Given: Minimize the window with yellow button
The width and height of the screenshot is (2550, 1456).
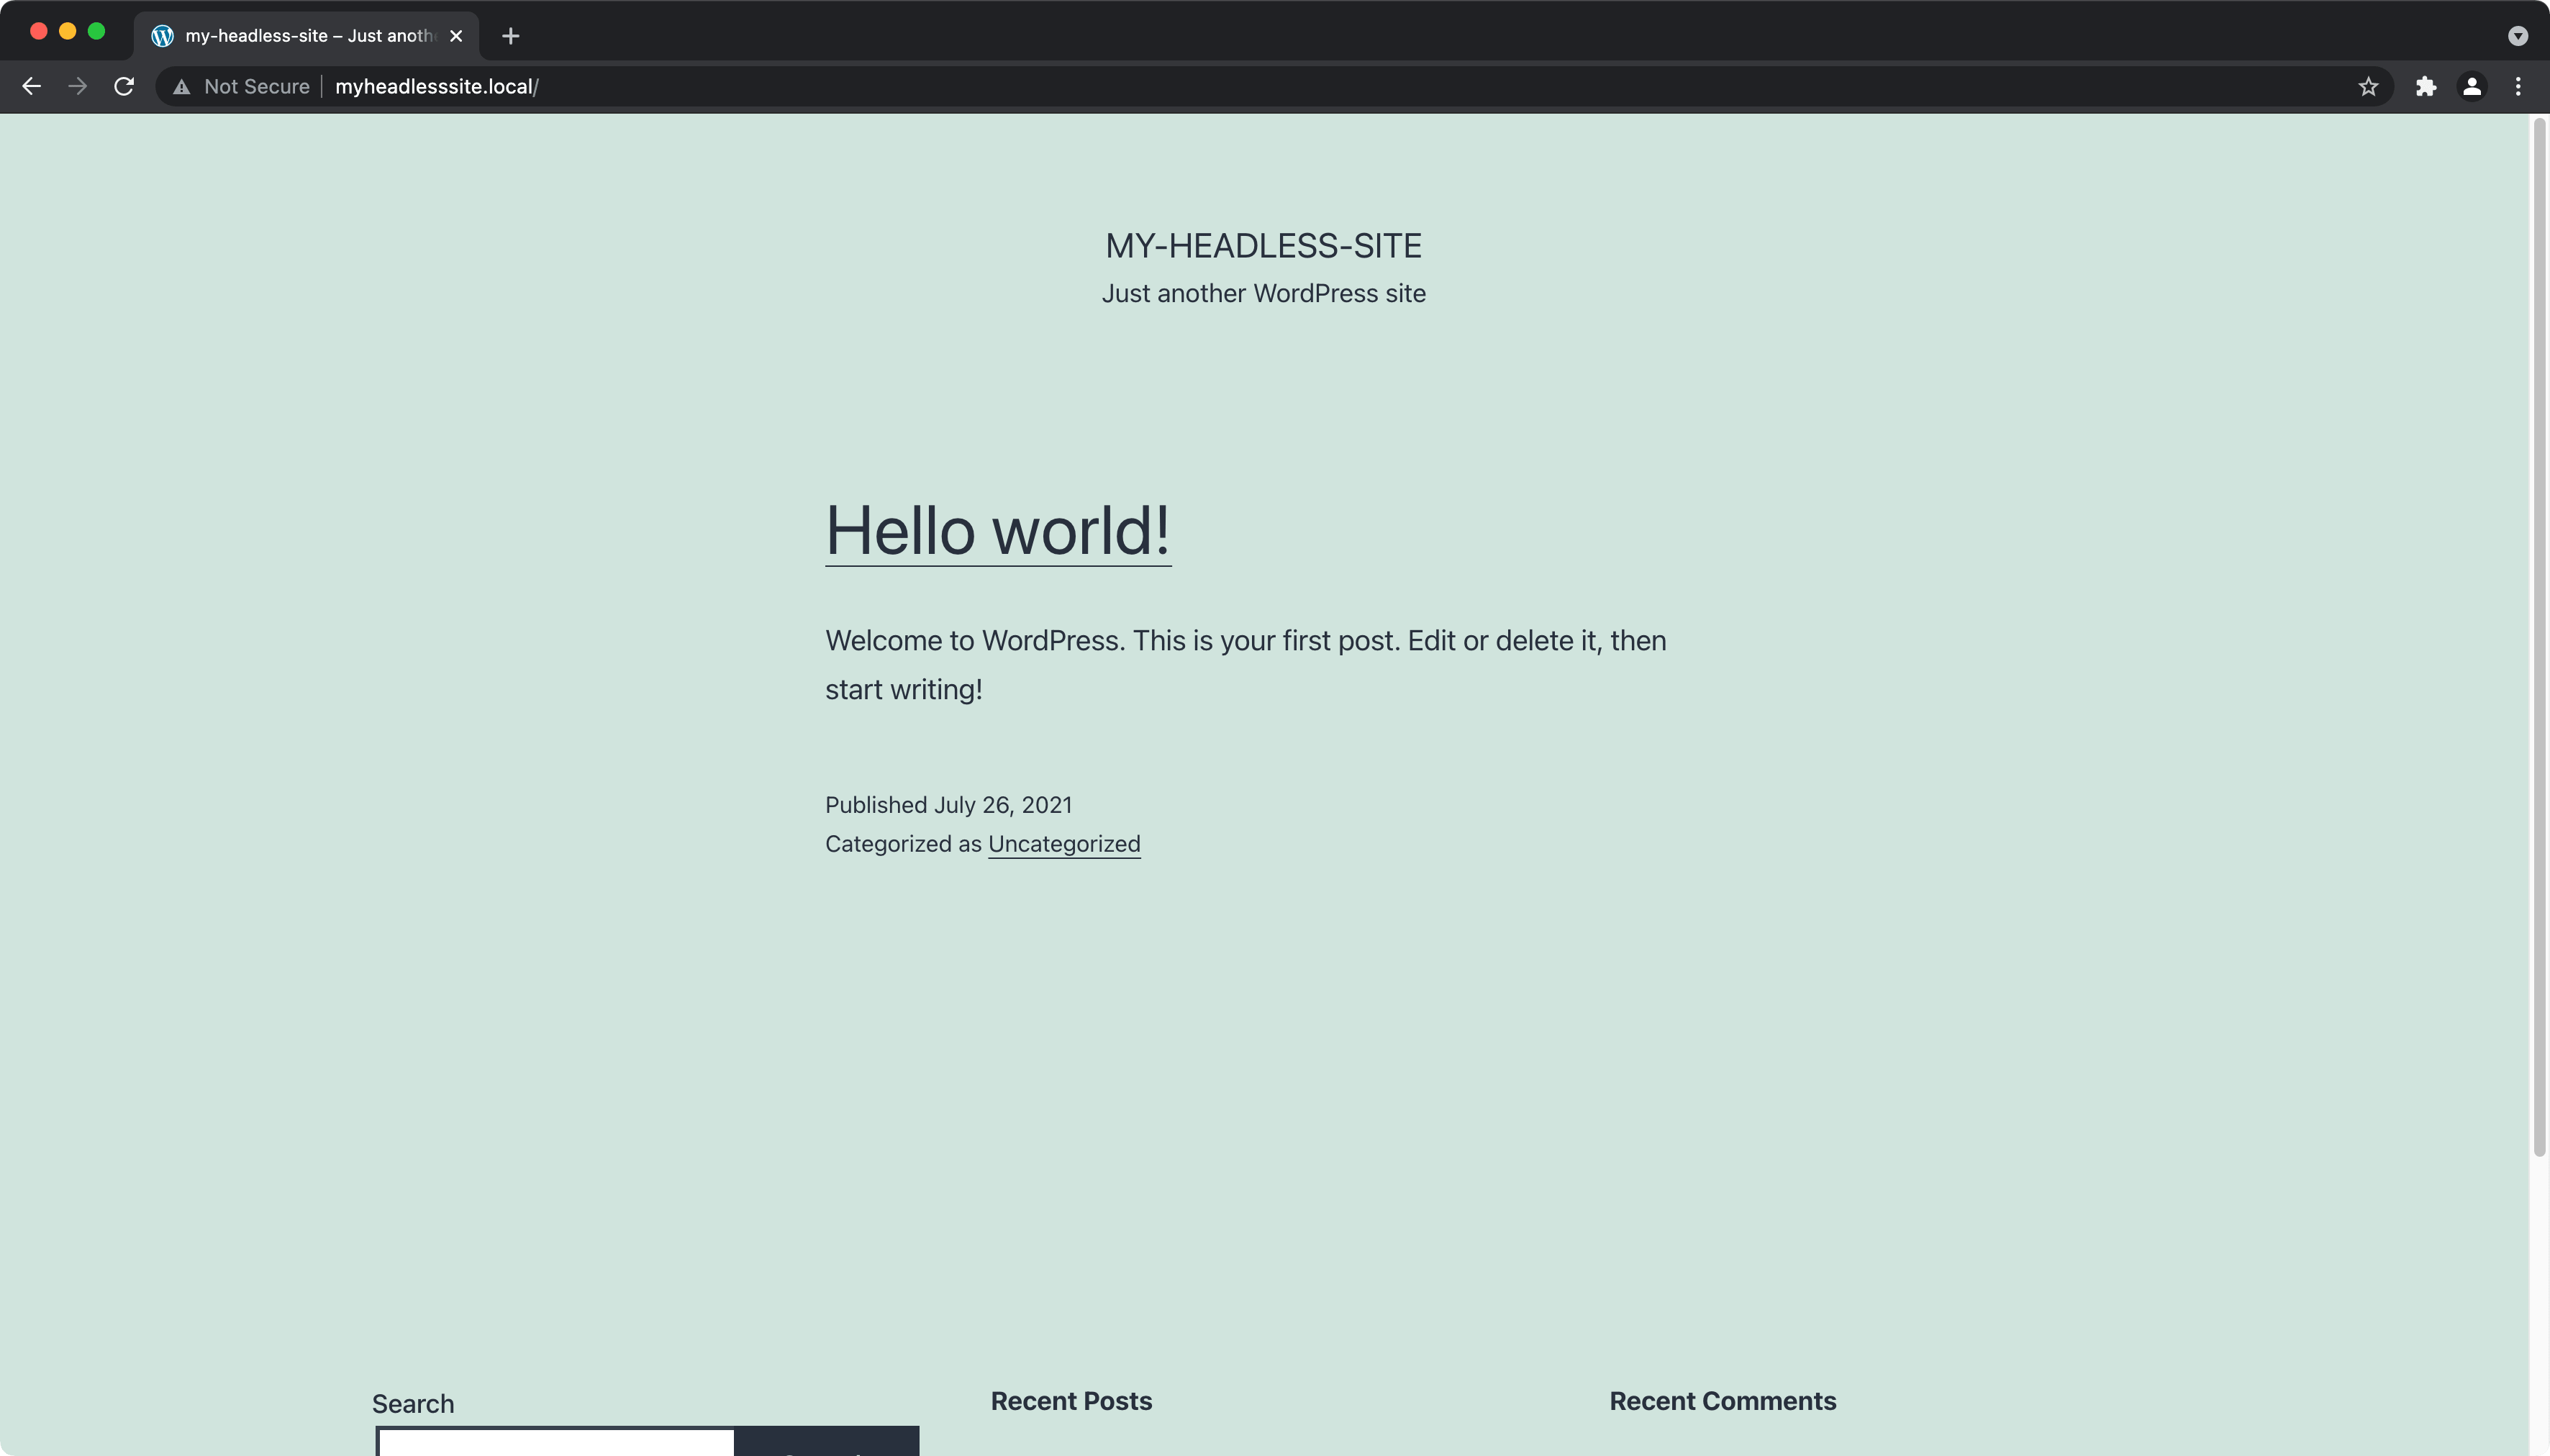Looking at the screenshot, I should [68, 31].
